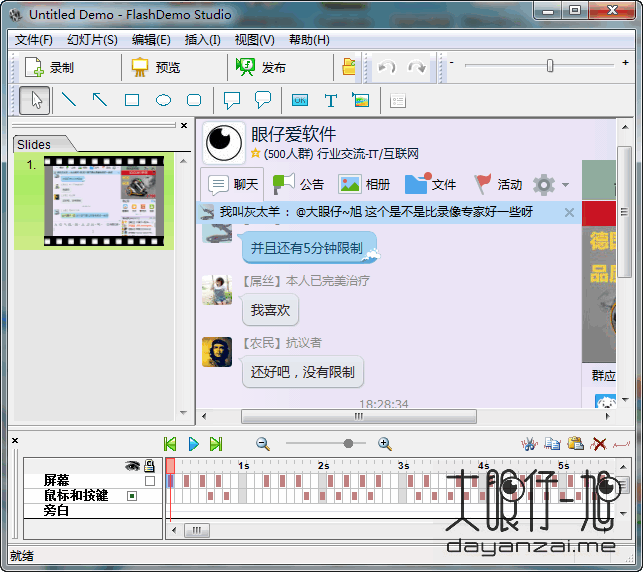The image size is (643, 572).
Task: Click the 相册 tab in recorded chat
Action: tap(364, 185)
